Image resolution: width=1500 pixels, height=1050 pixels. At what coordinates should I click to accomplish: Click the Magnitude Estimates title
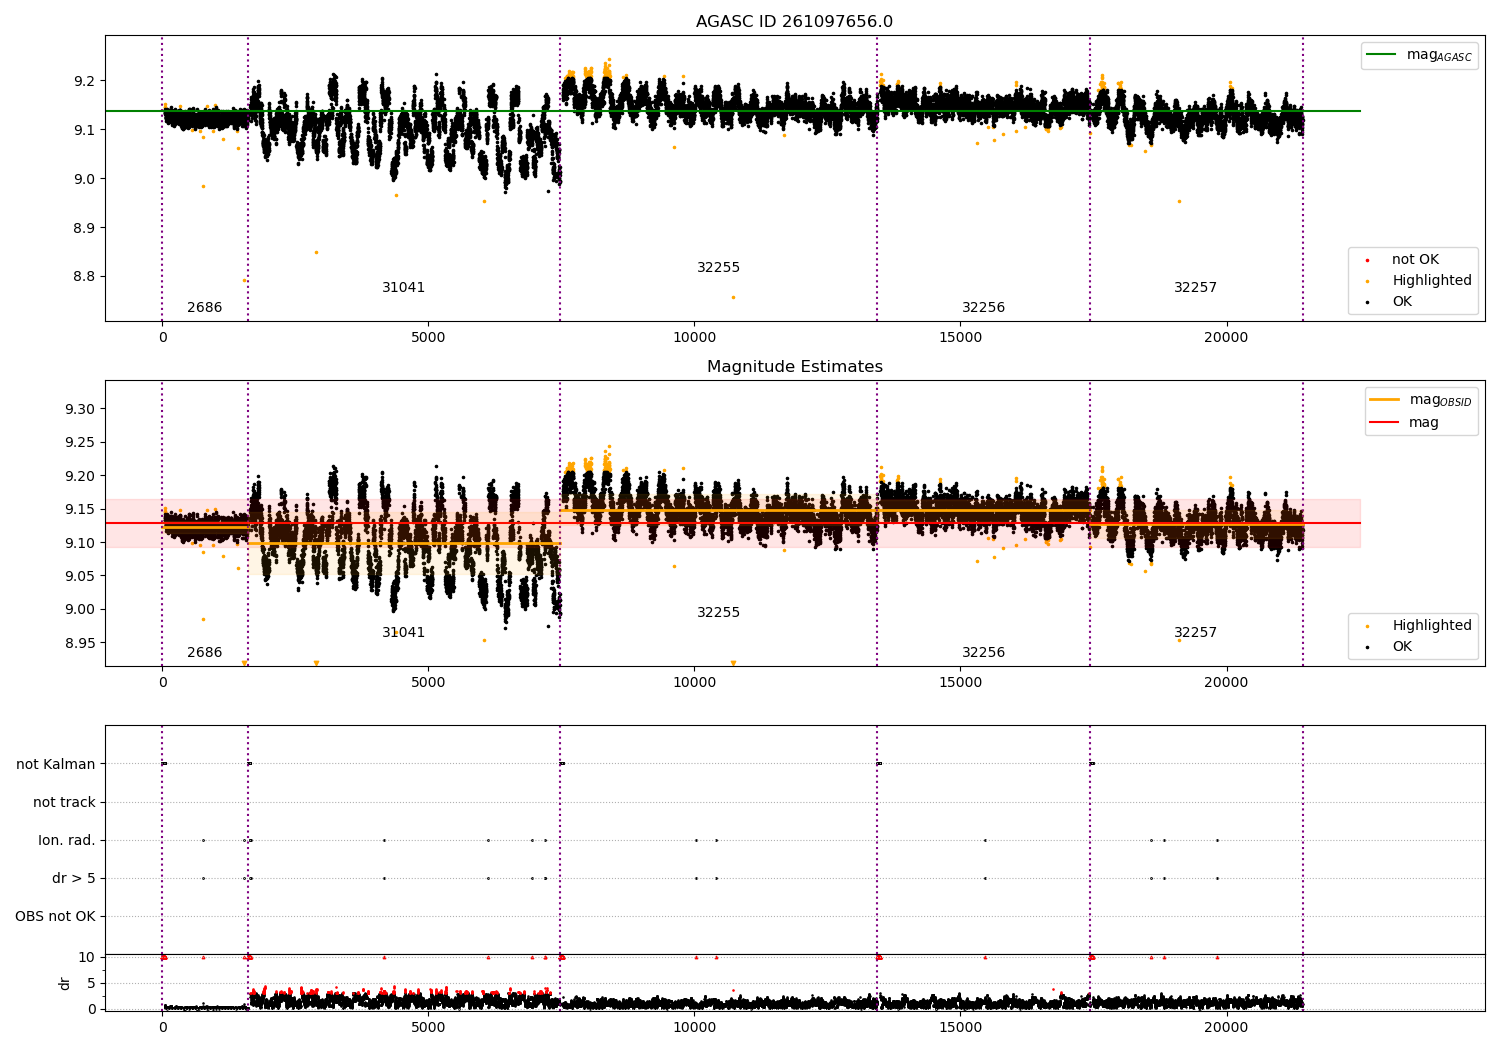point(794,367)
